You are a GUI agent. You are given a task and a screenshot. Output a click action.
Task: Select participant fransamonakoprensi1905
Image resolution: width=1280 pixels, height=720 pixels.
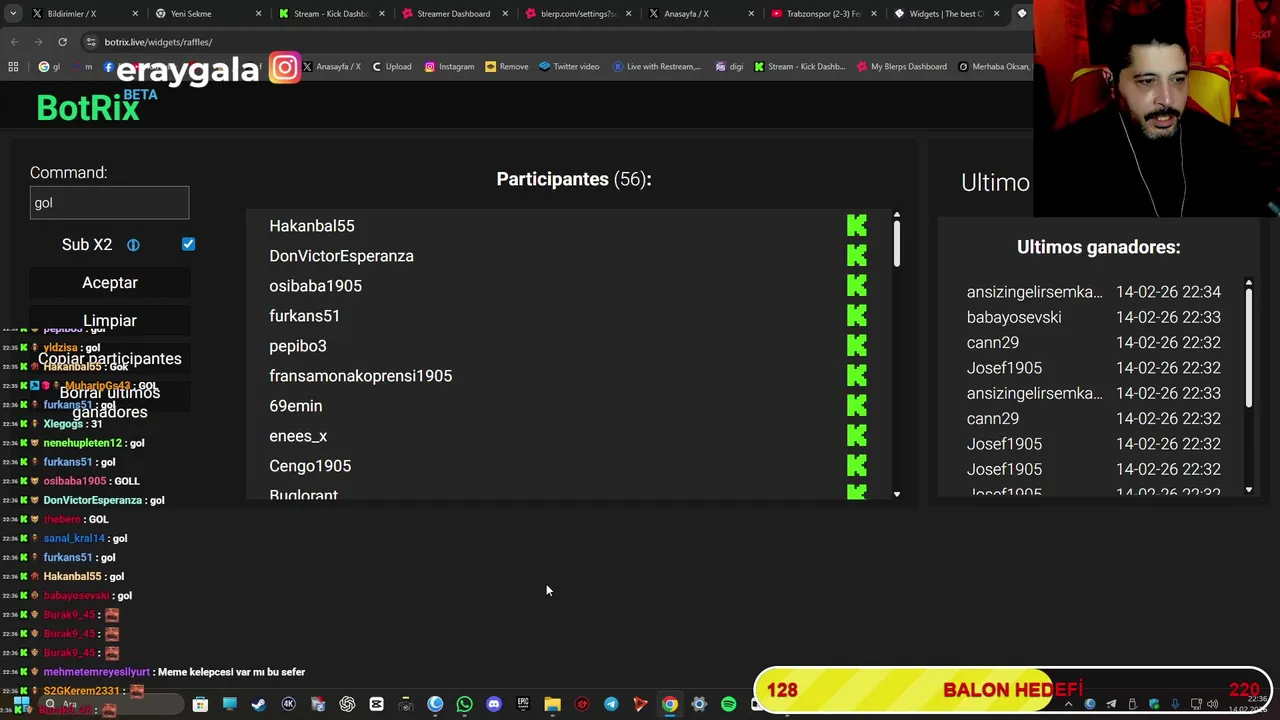click(360, 376)
